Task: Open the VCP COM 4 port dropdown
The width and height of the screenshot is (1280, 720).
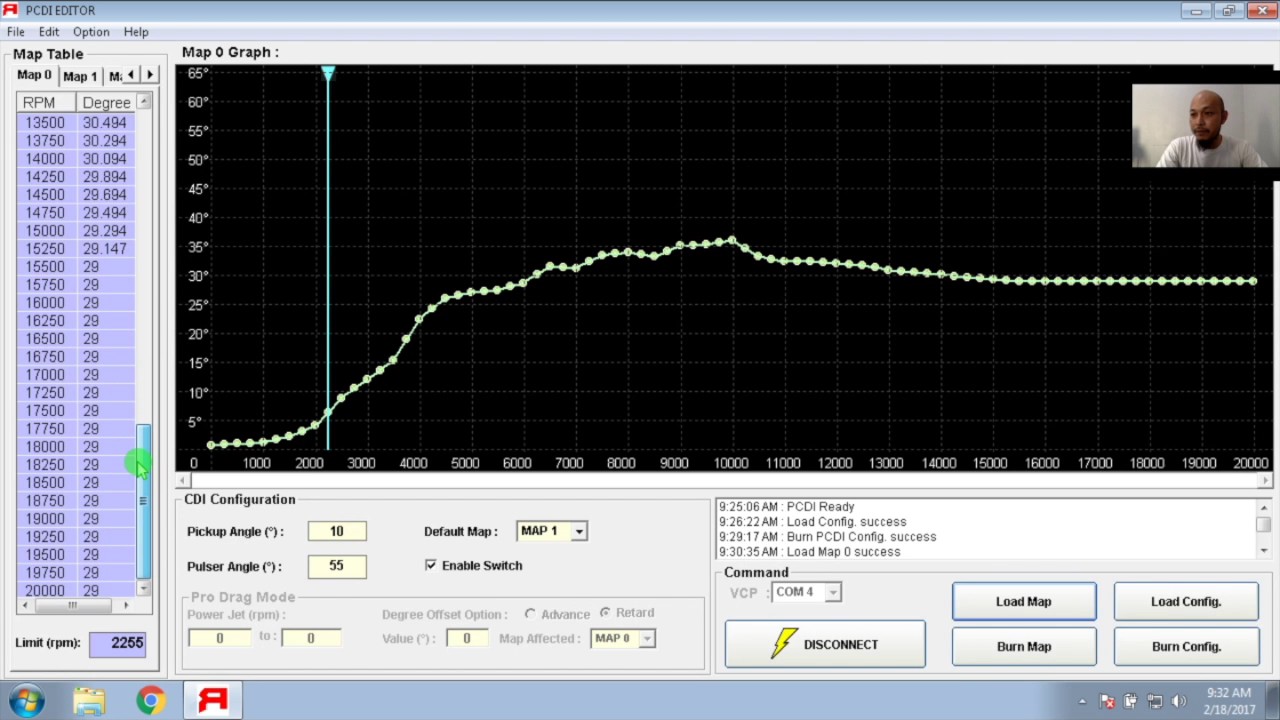Action: point(832,592)
